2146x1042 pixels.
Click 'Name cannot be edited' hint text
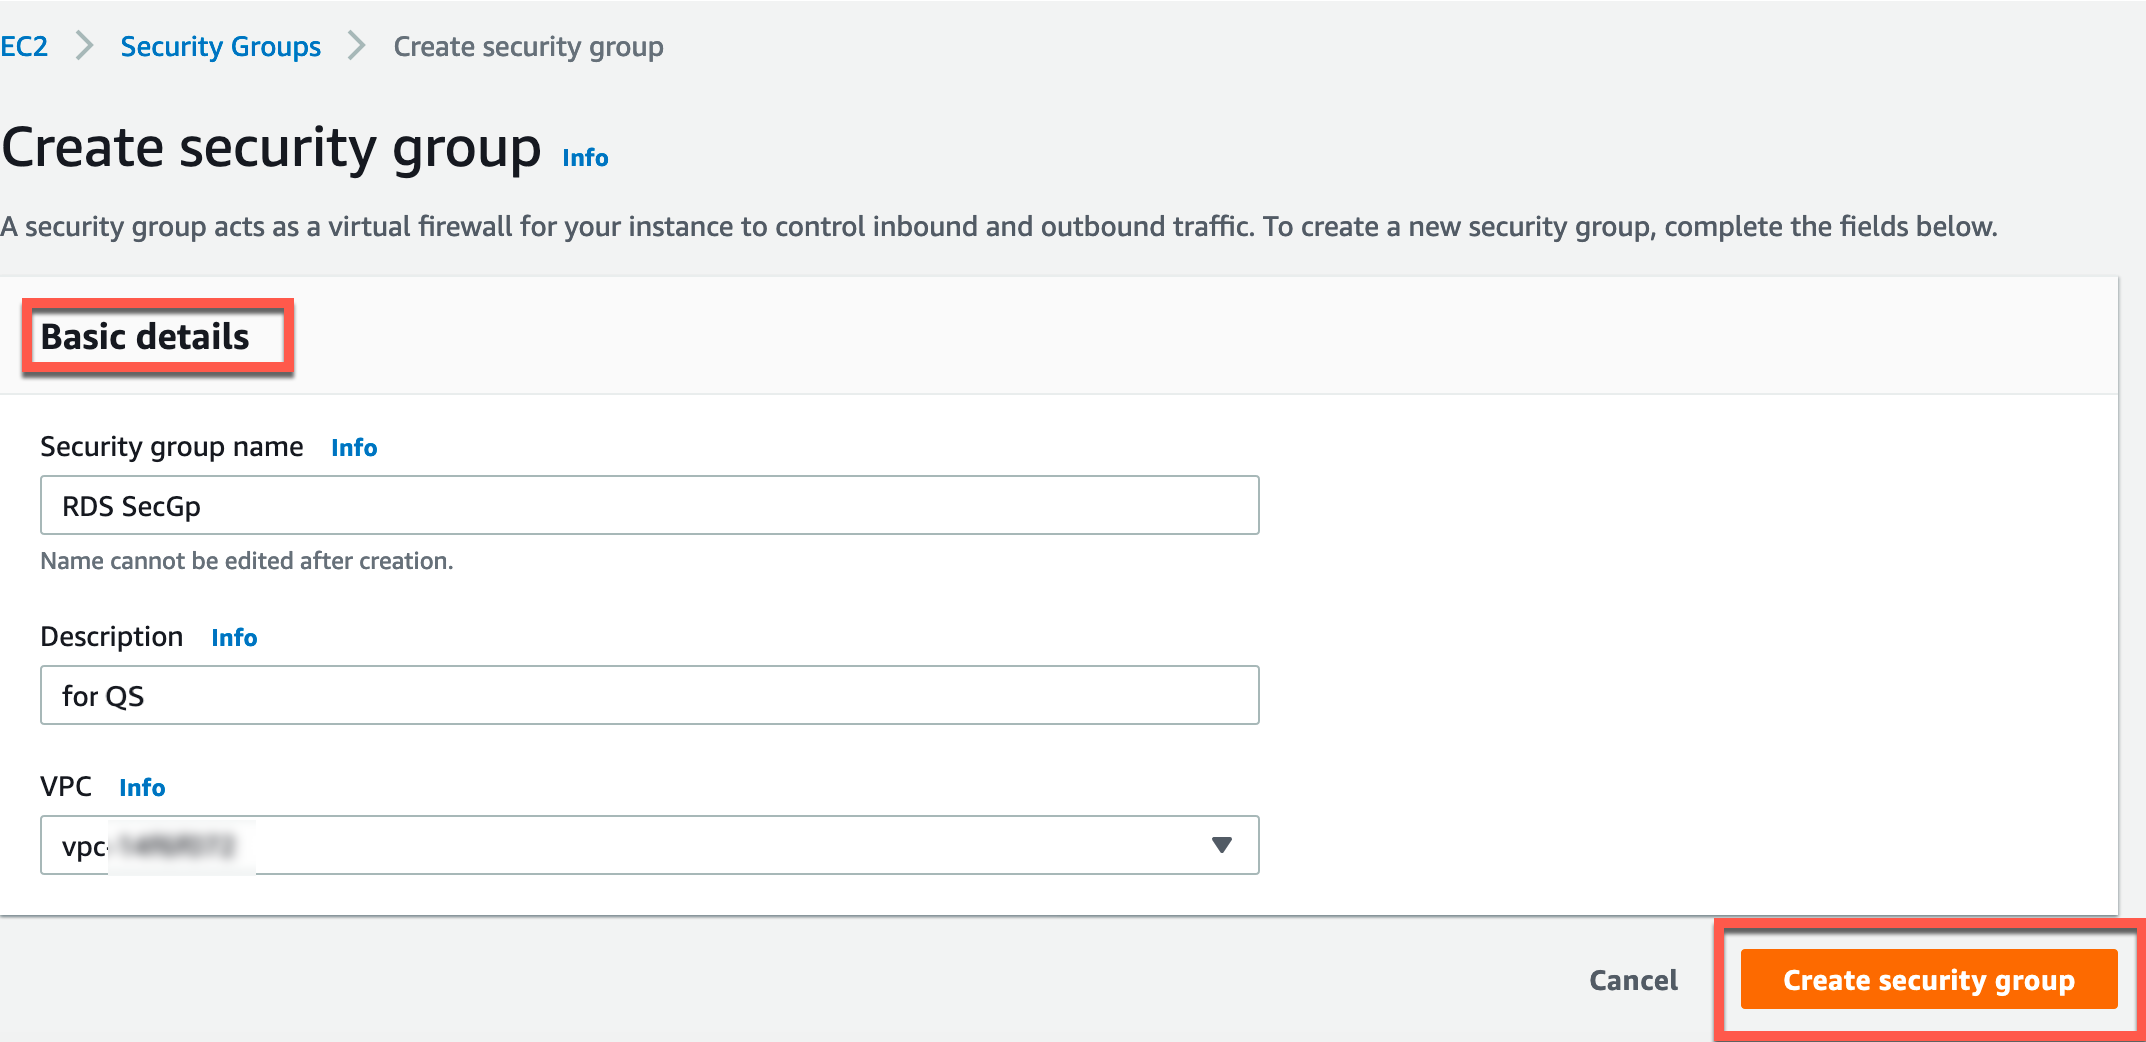tap(246, 561)
